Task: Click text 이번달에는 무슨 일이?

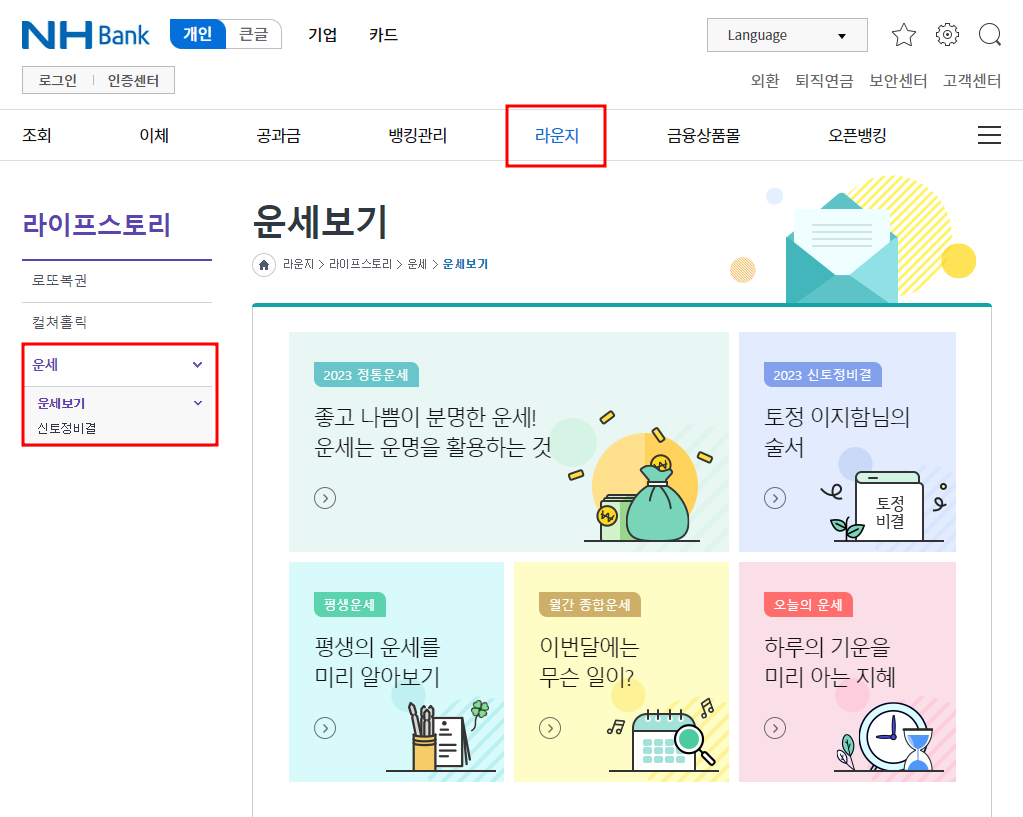Action: pos(589,661)
